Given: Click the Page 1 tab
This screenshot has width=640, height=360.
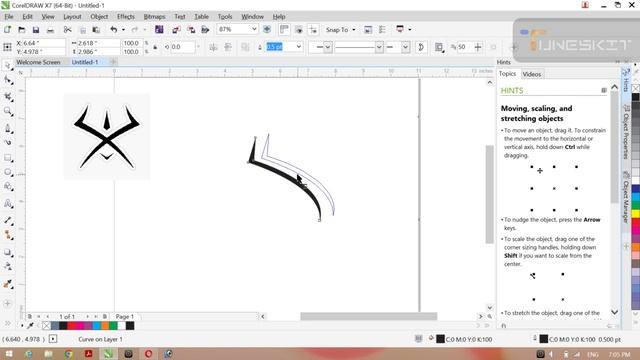Looking at the screenshot, I should click(124, 316).
